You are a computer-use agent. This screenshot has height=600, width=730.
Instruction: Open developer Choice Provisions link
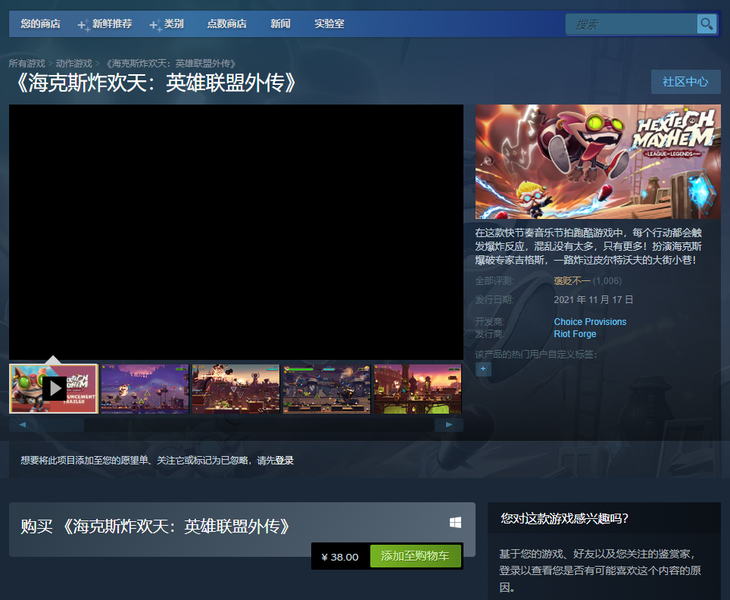[590, 322]
